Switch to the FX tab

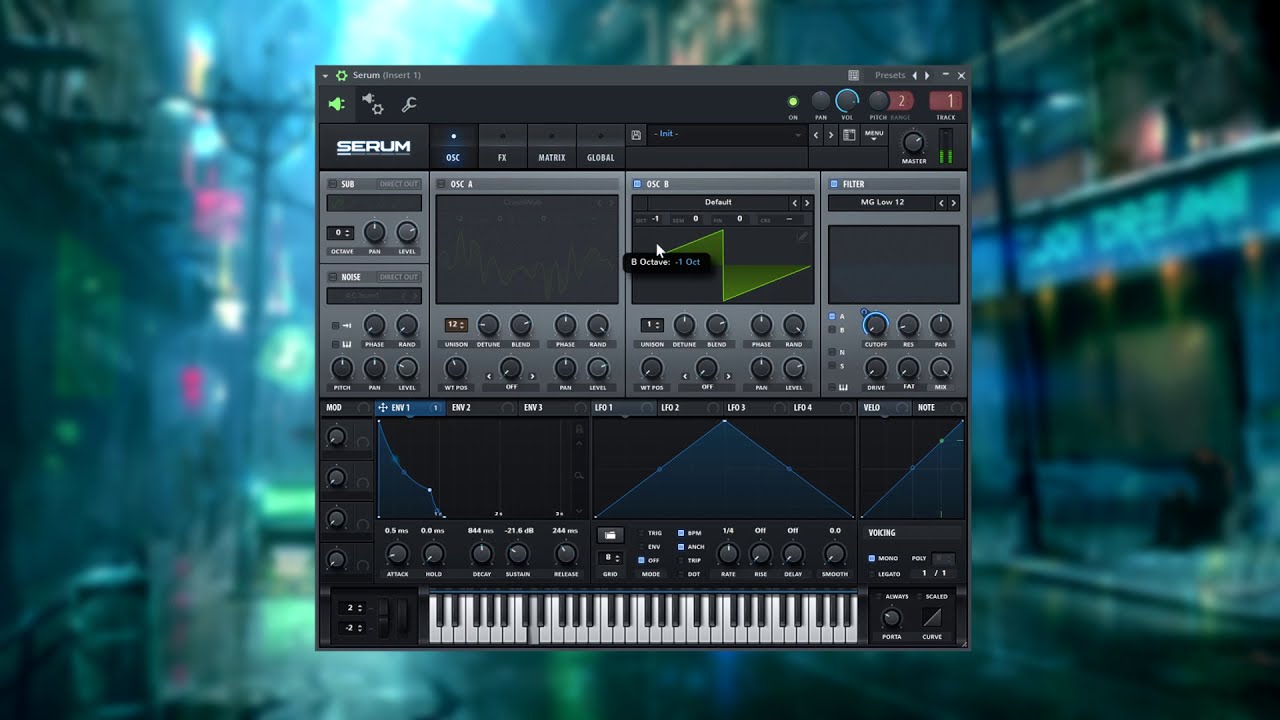[502, 146]
